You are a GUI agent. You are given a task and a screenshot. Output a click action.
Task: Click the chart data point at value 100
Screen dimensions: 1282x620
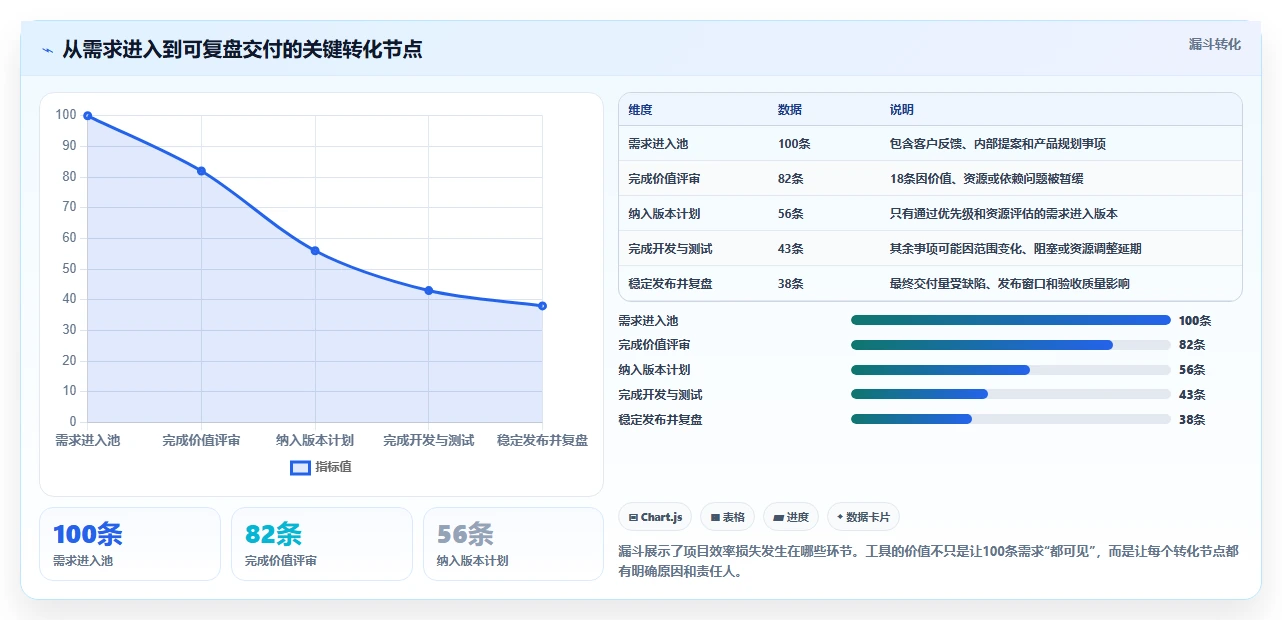(x=88, y=116)
